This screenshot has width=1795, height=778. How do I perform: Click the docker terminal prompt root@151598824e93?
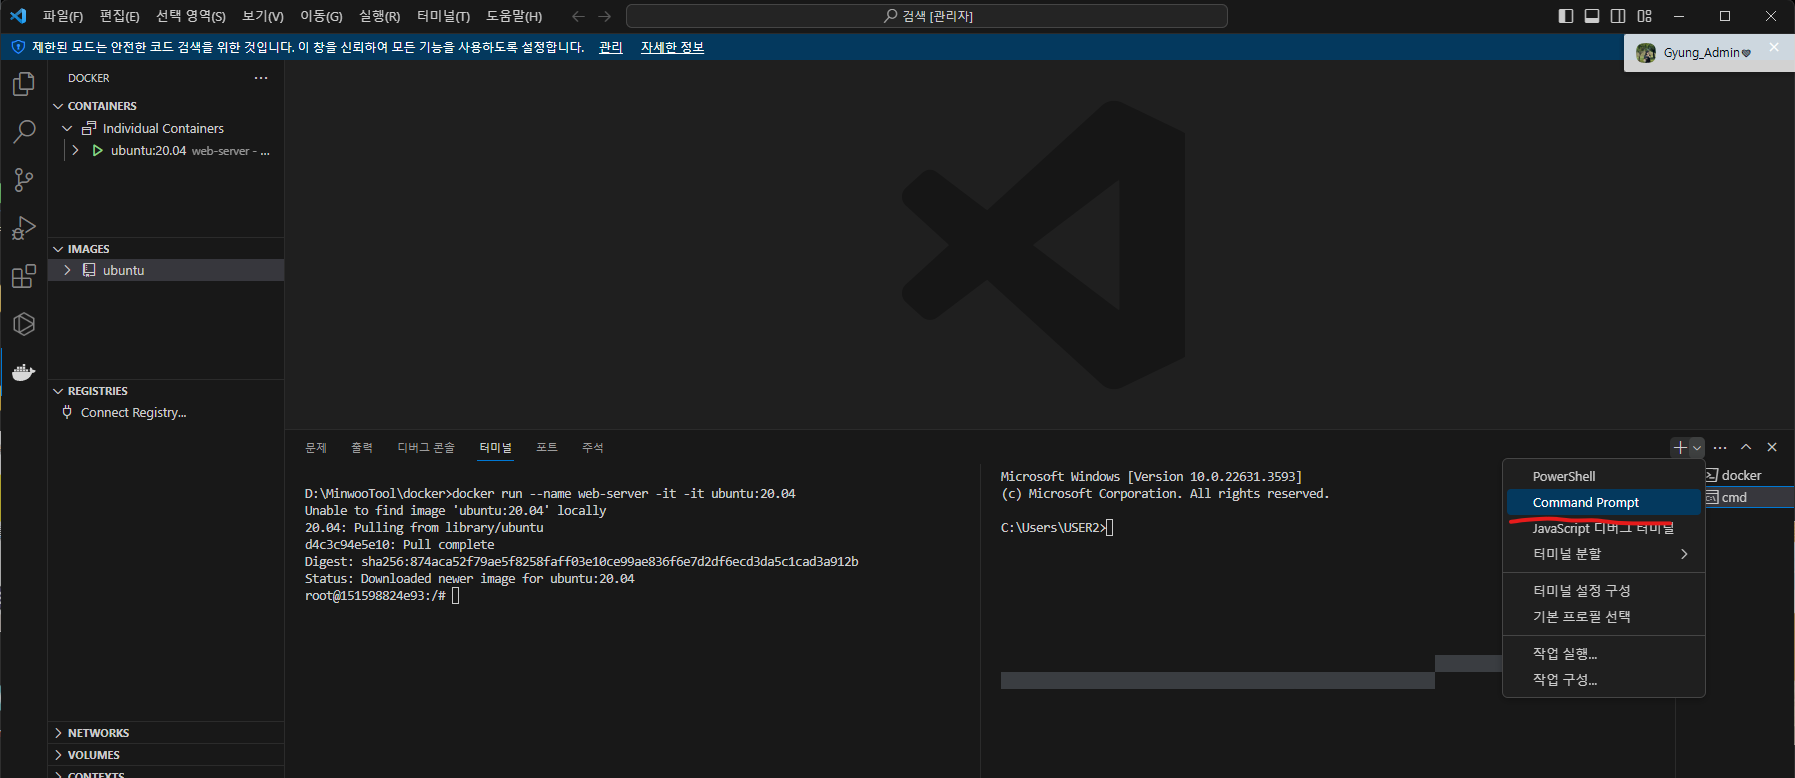[x=375, y=596]
